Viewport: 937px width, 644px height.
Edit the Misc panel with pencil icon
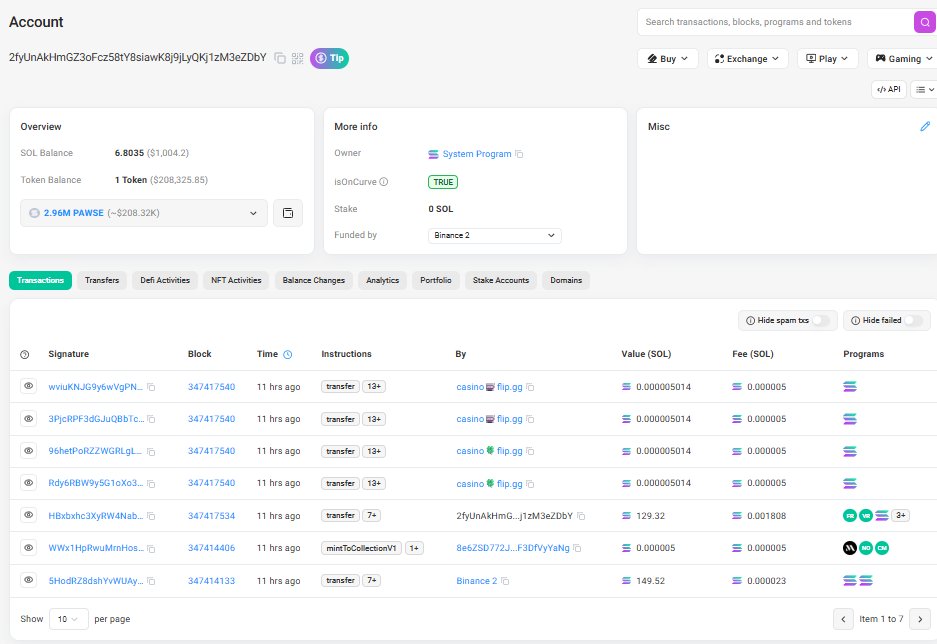[x=925, y=126]
